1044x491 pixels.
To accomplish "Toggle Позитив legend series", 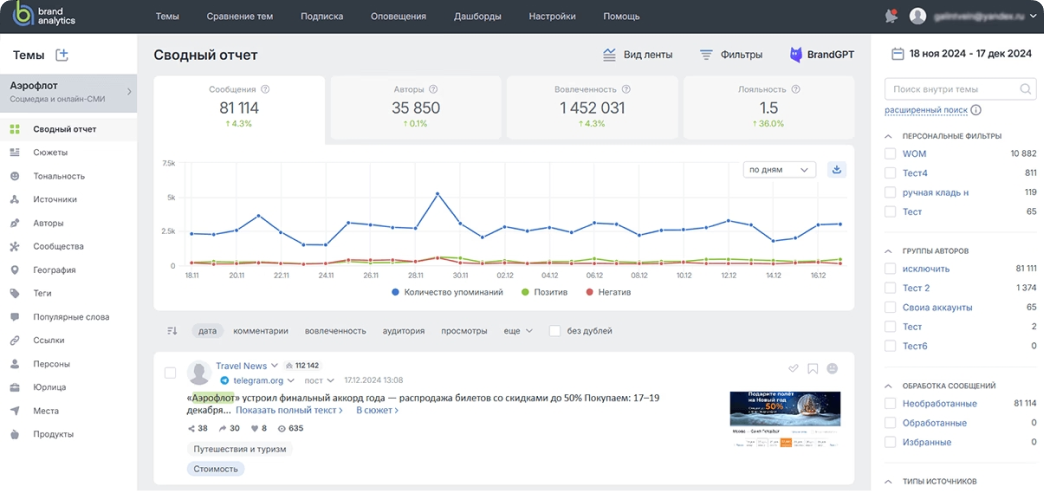I will 545,292.
